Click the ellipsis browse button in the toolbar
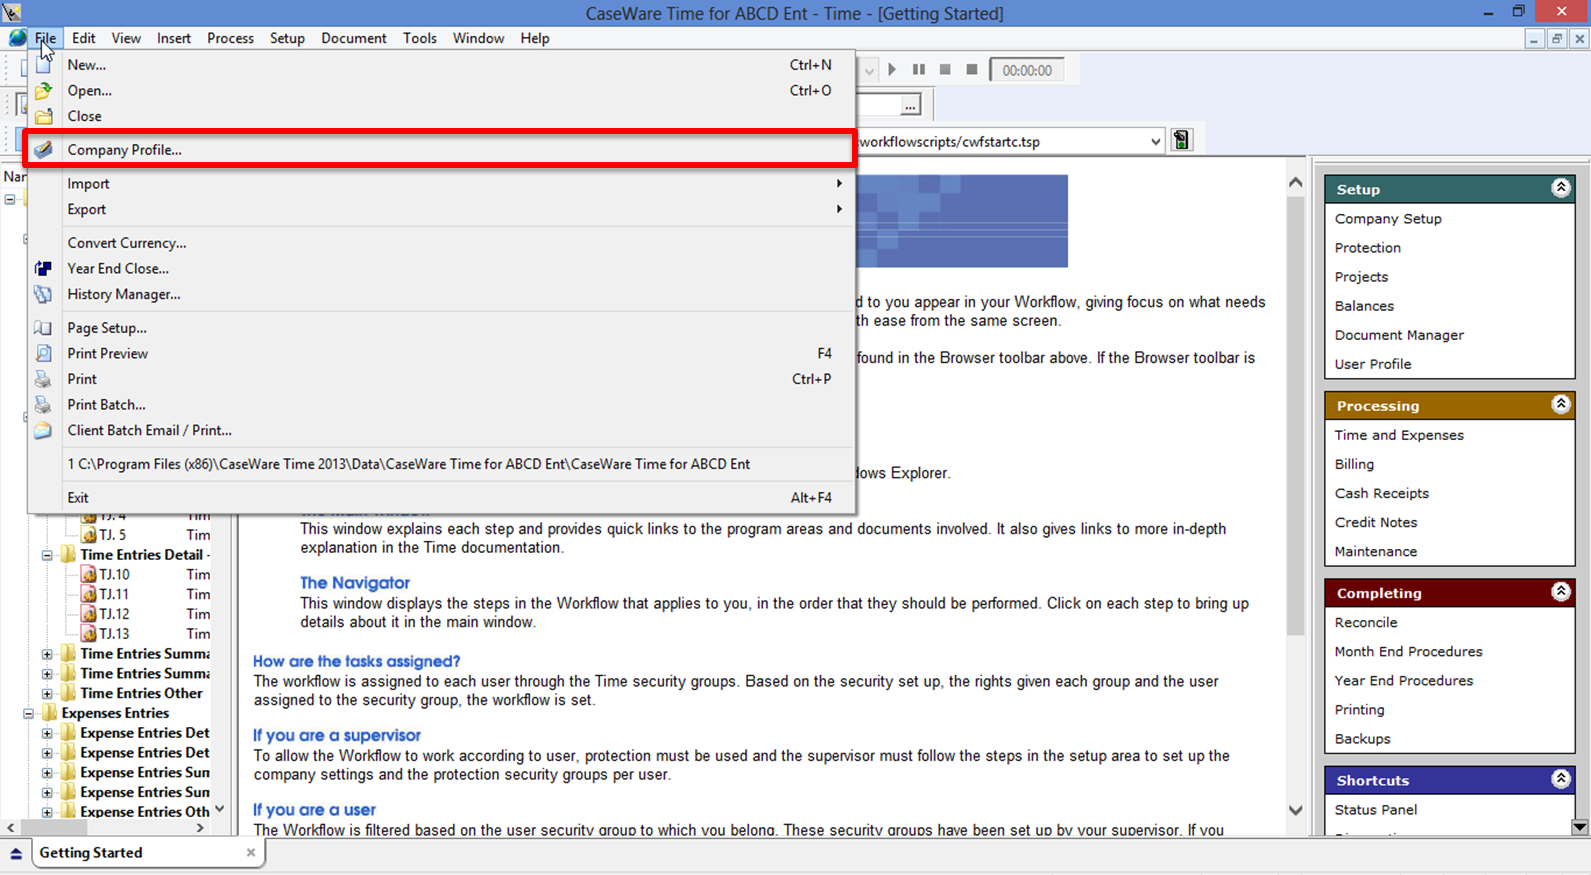 point(909,106)
